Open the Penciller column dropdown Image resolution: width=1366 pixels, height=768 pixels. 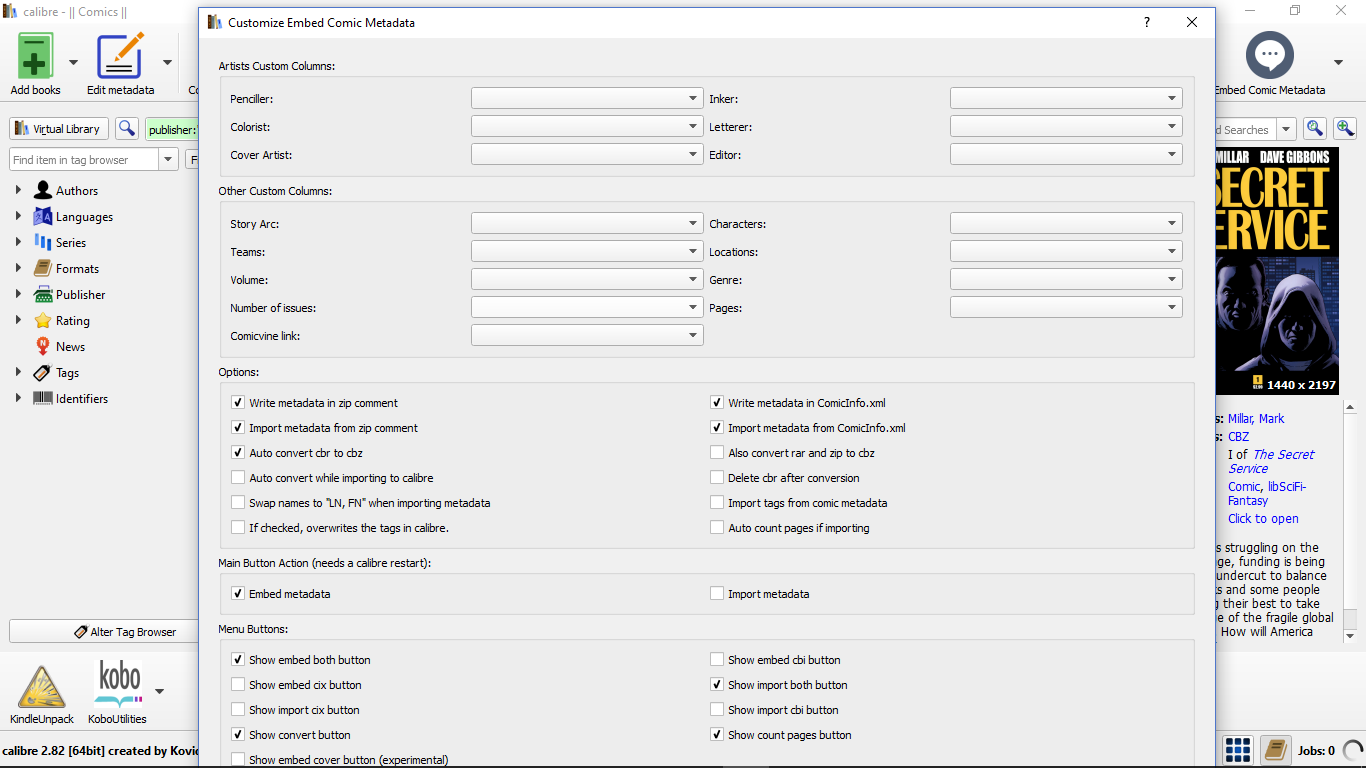[587, 99]
